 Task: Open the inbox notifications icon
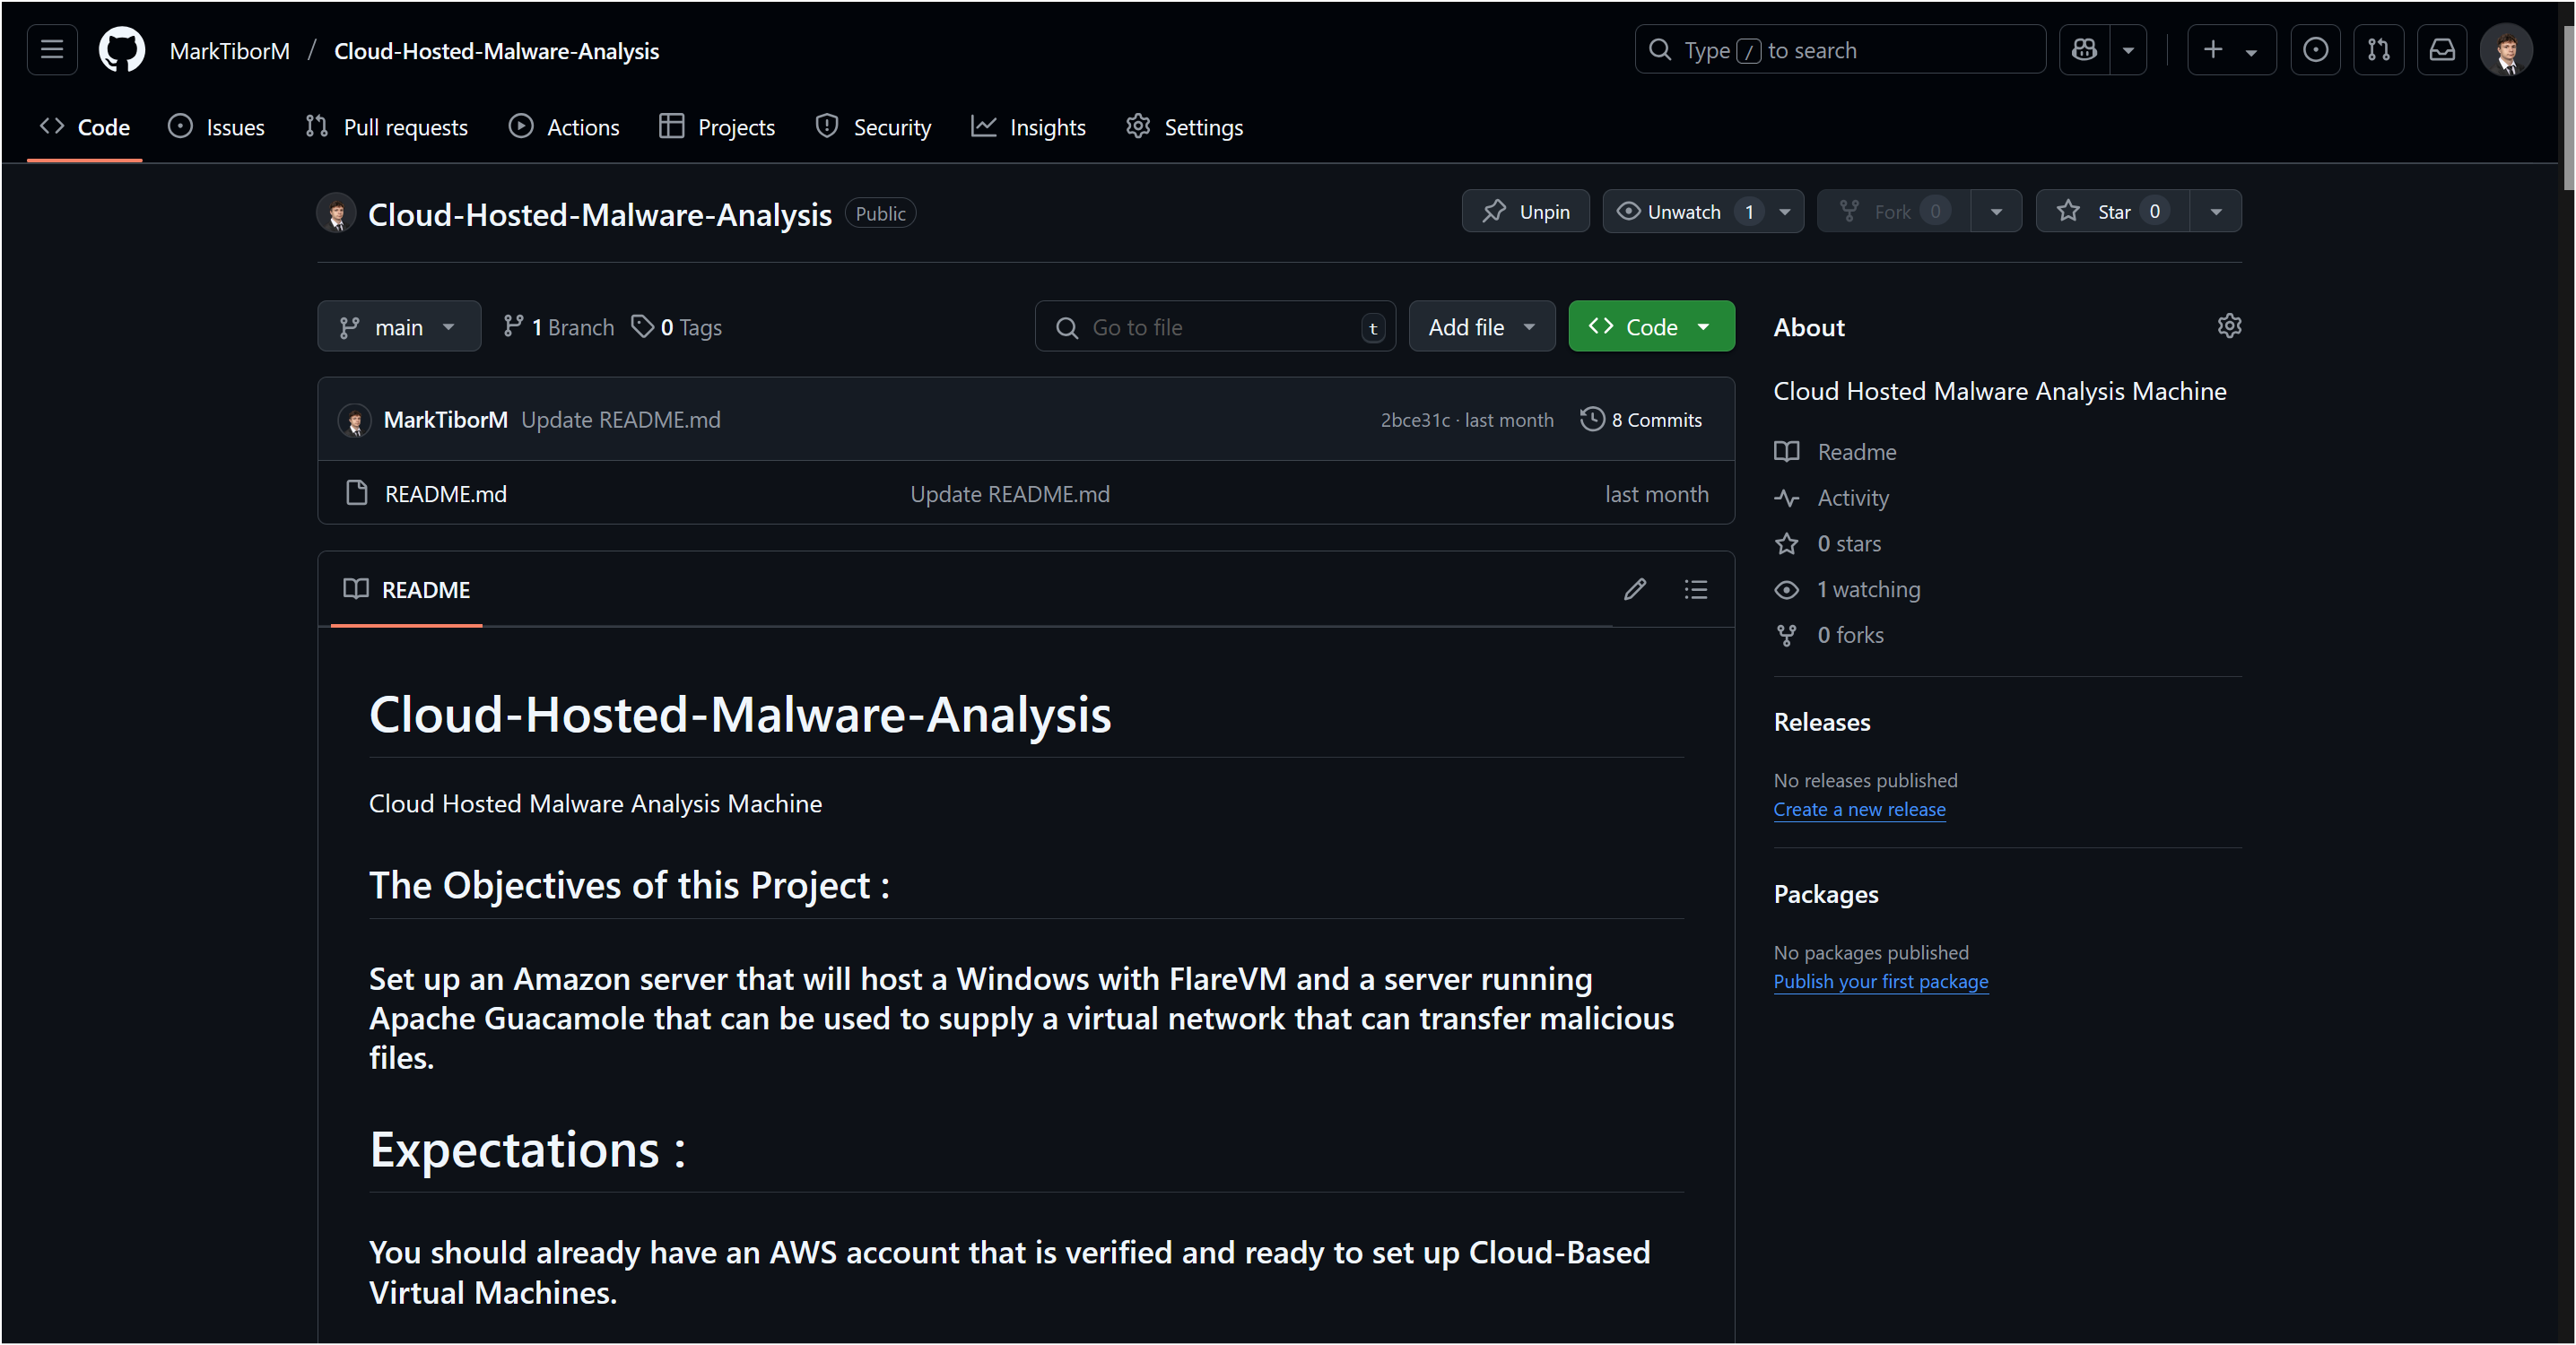(2442, 49)
